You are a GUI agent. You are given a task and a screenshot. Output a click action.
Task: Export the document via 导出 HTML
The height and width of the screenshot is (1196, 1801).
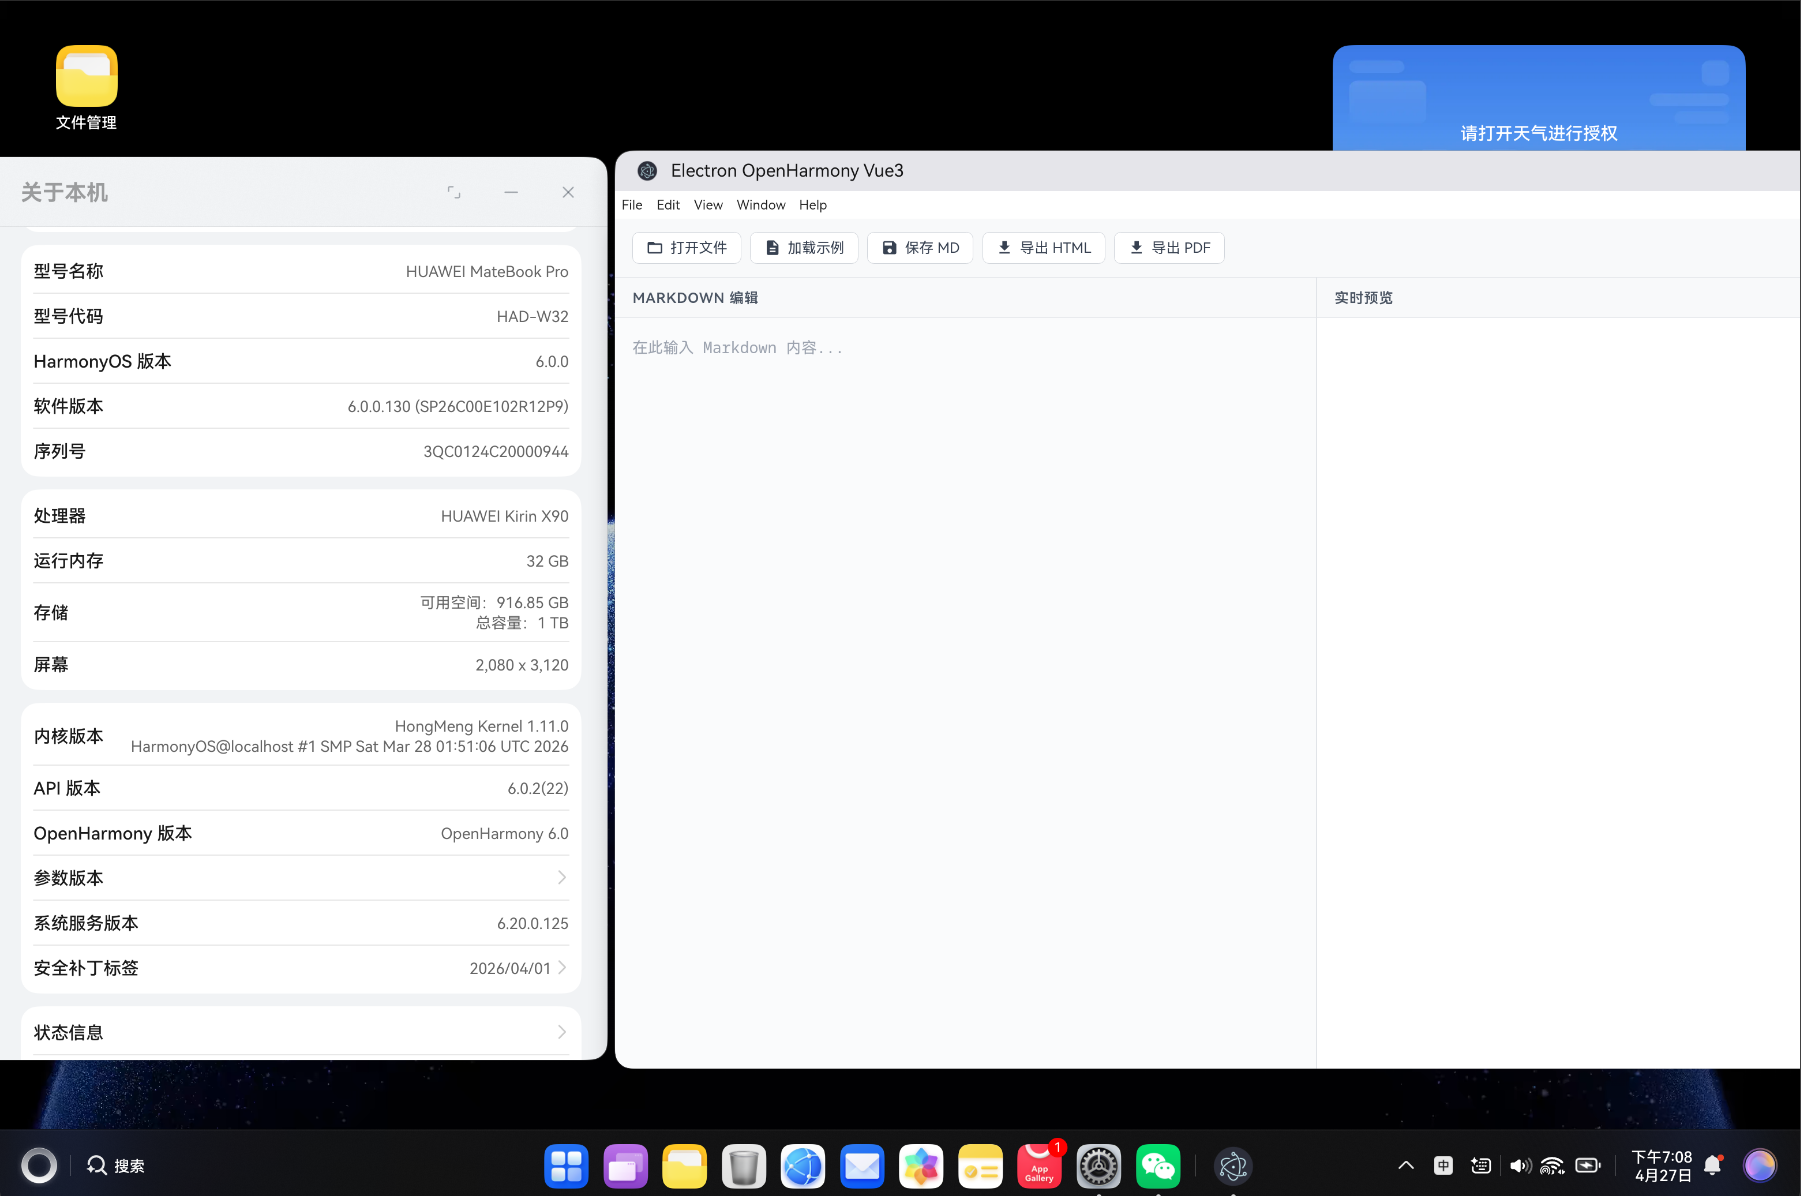pyautogui.click(x=1044, y=248)
